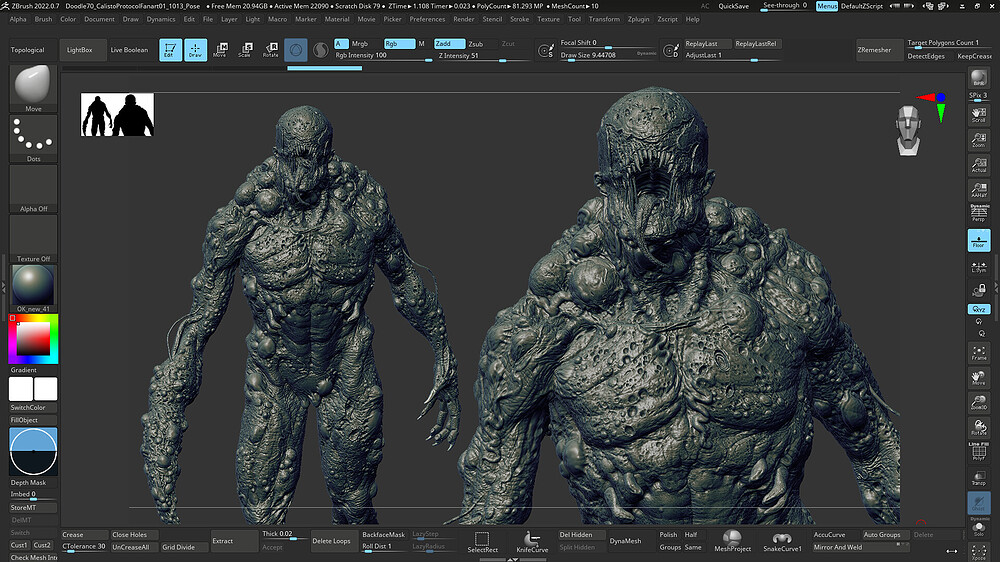The width and height of the screenshot is (1000, 562).
Task: Toggle local symmetry (L.Sym)
Action: click(978, 267)
